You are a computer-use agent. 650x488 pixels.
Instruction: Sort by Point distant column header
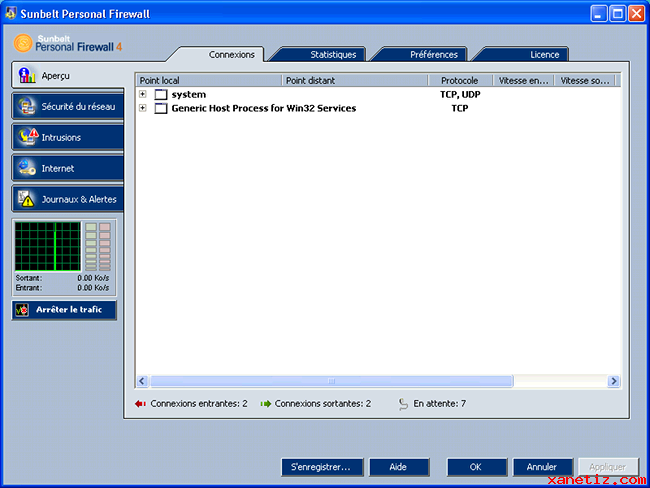(355, 80)
